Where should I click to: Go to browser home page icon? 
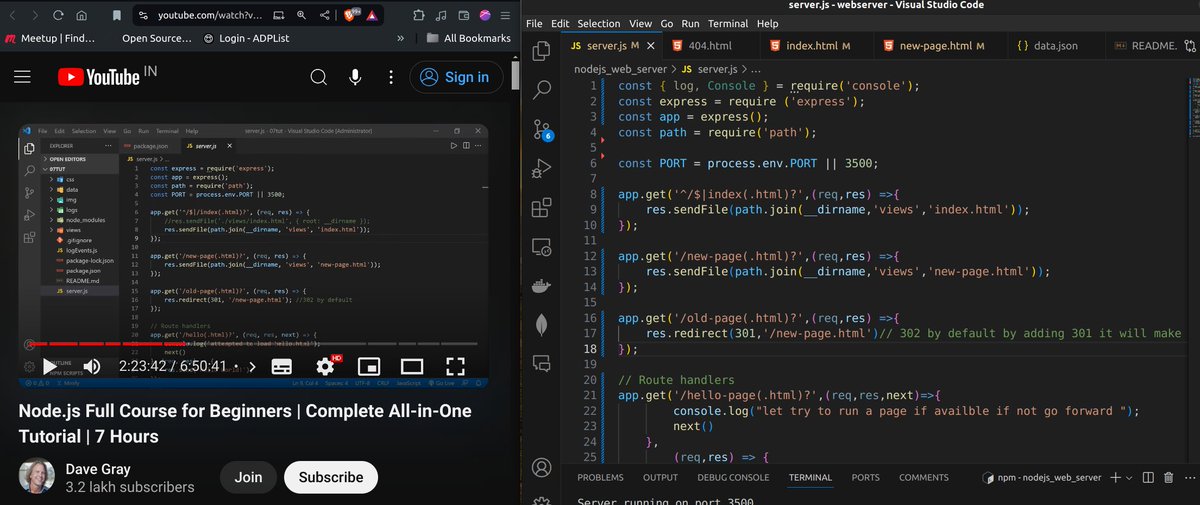[x=82, y=15]
